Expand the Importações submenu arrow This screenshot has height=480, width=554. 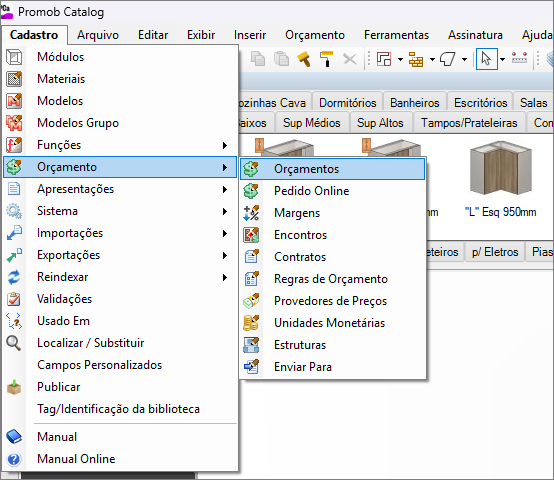225,233
